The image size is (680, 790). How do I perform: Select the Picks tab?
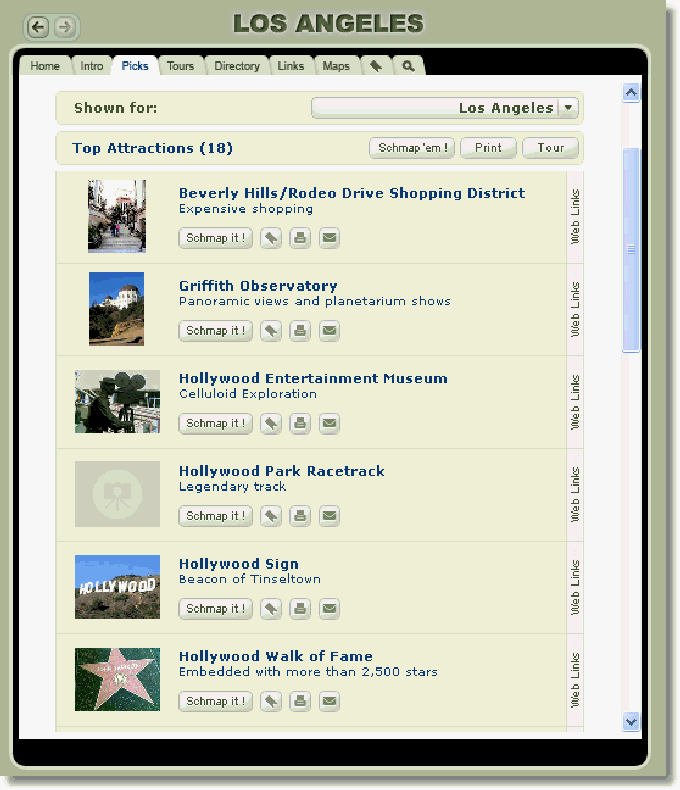pyautogui.click(x=135, y=66)
